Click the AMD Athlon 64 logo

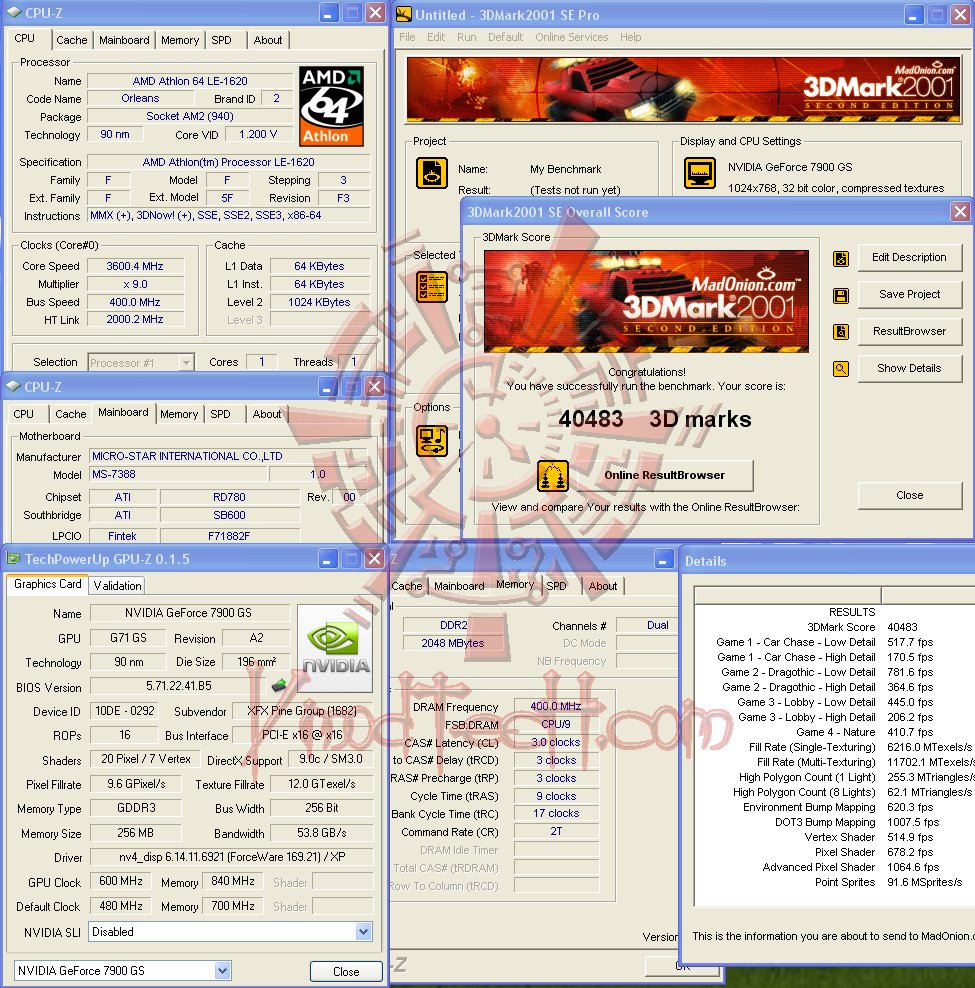331,106
